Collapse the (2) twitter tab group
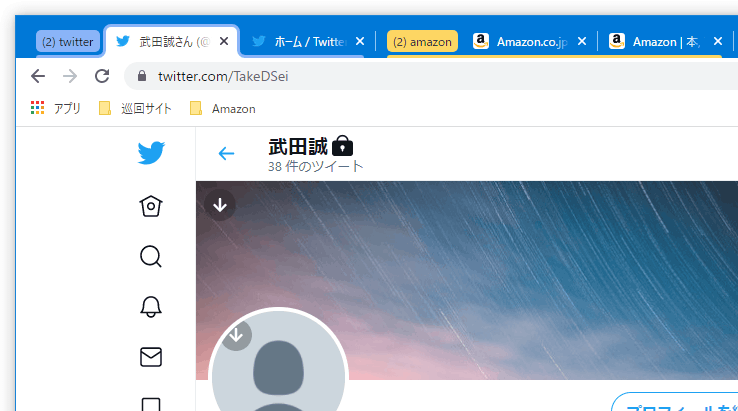Image resolution: width=738 pixels, height=411 pixels. pyautogui.click(x=68, y=42)
